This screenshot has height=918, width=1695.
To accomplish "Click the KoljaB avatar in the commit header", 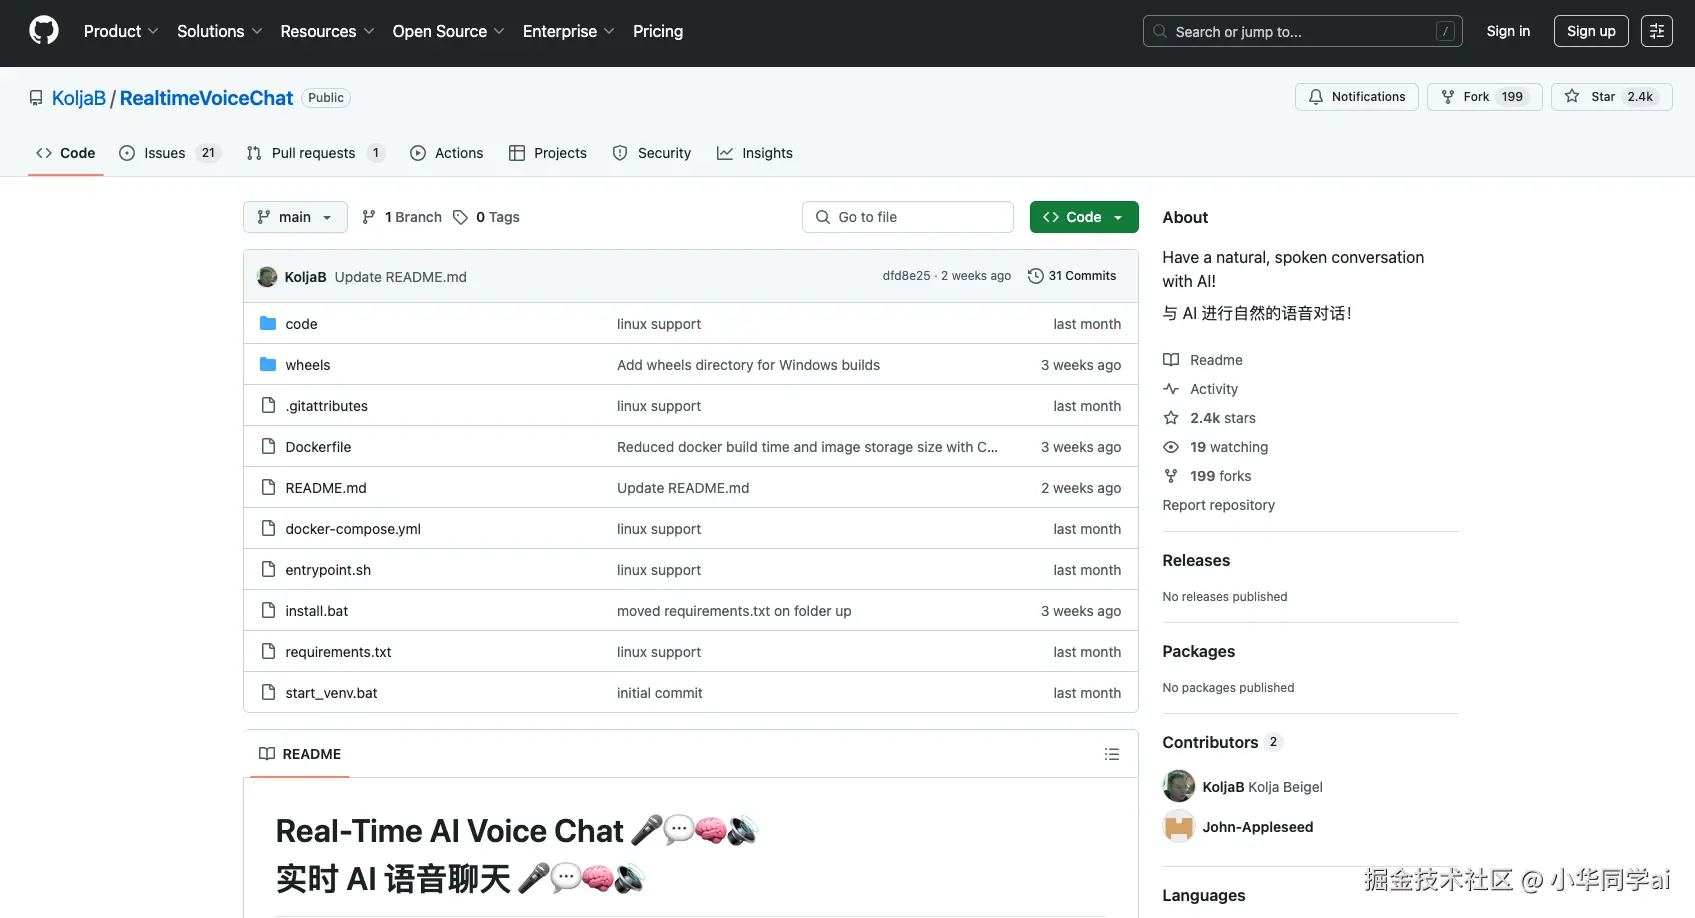I will [x=267, y=277].
